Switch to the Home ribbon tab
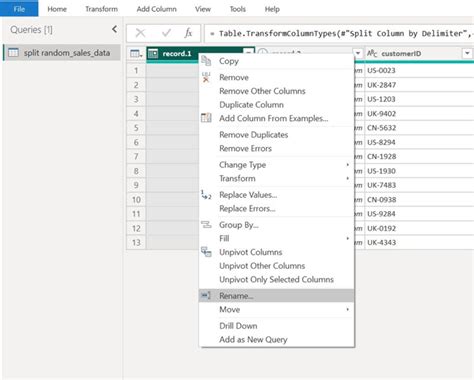Viewport: 474px width, 380px height. pyautogui.click(x=57, y=9)
